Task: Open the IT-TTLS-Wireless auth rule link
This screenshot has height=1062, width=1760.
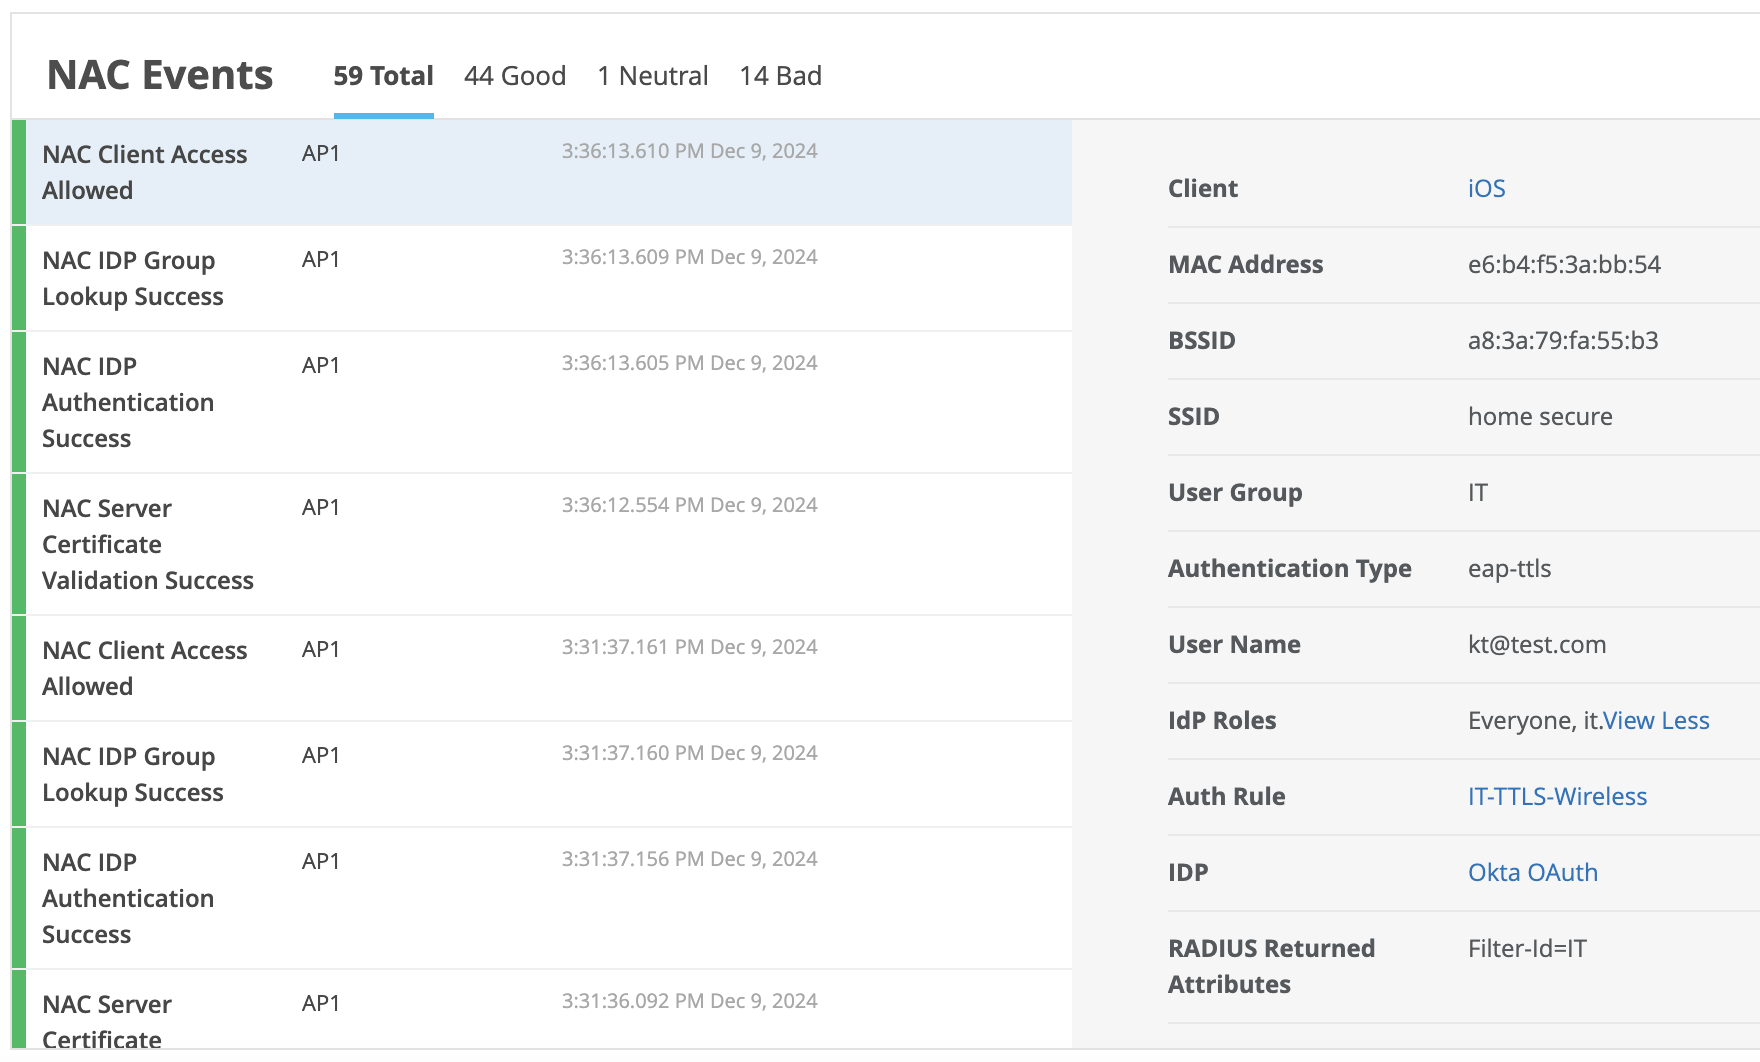Action: (1557, 797)
